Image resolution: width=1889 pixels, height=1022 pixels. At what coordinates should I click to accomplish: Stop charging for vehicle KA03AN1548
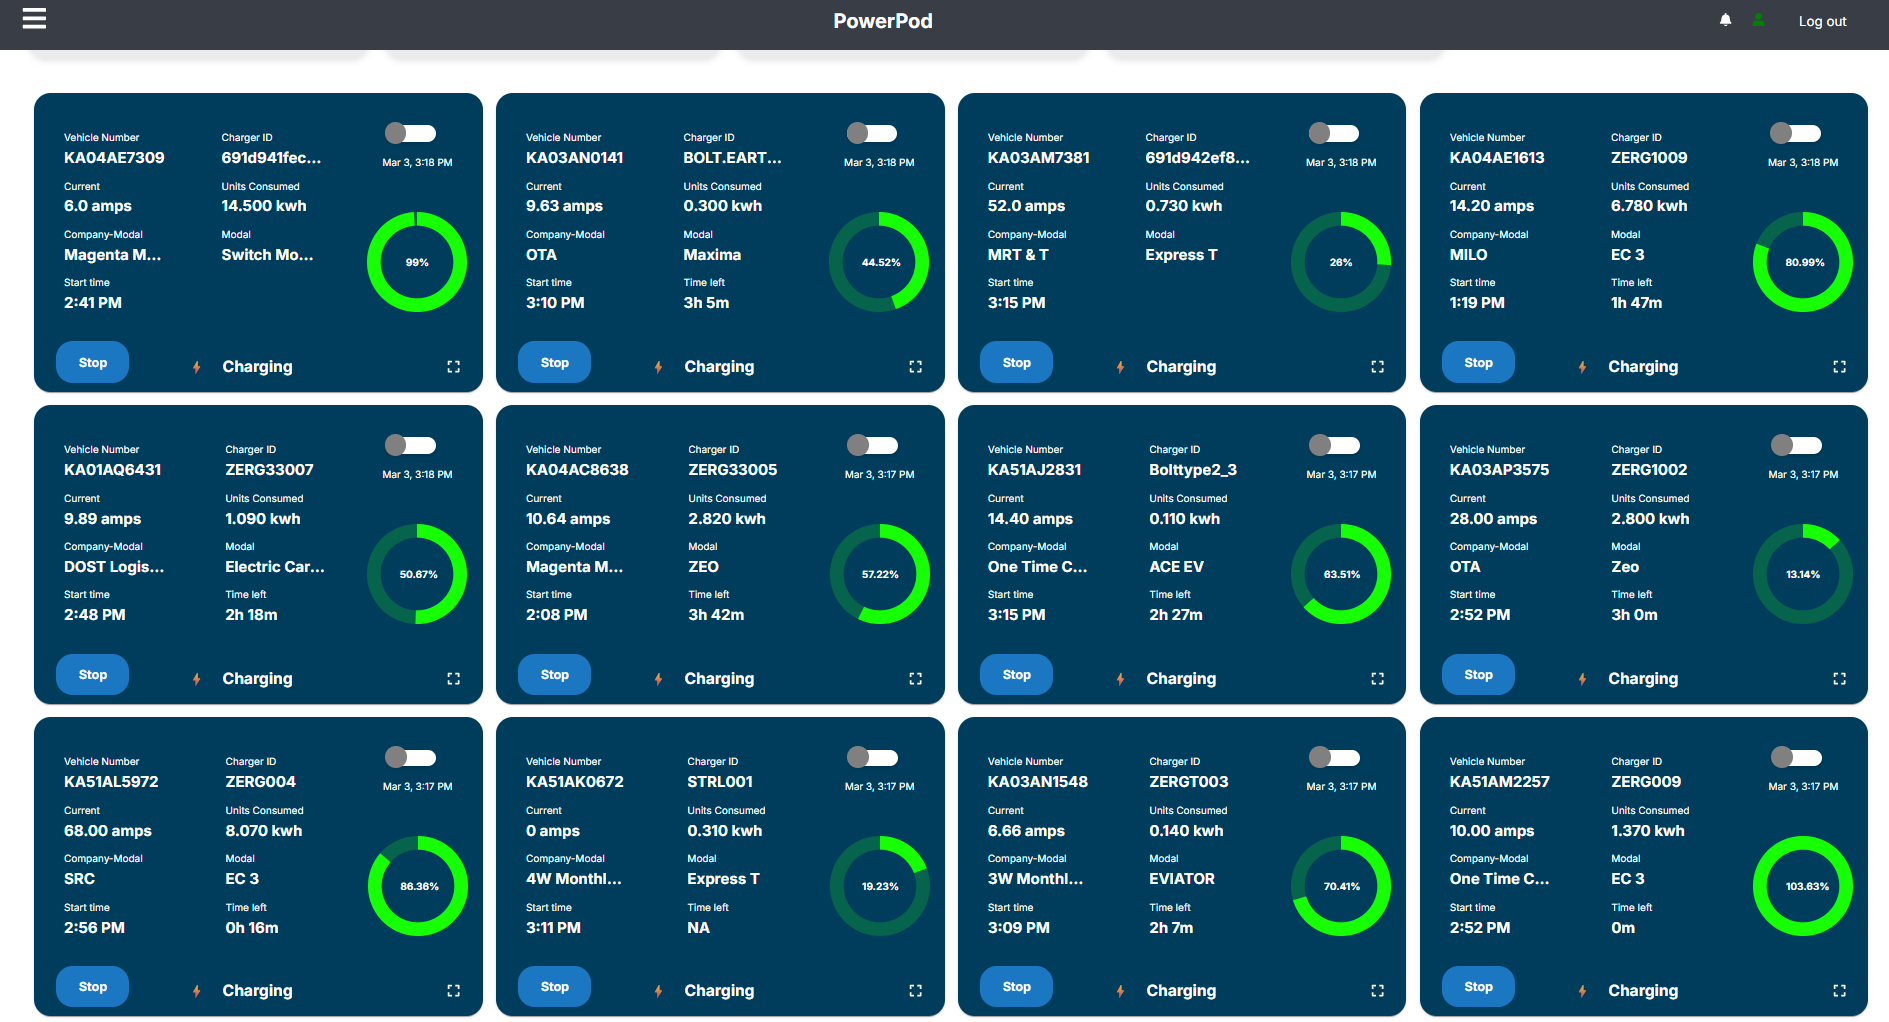[x=1016, y=986]
